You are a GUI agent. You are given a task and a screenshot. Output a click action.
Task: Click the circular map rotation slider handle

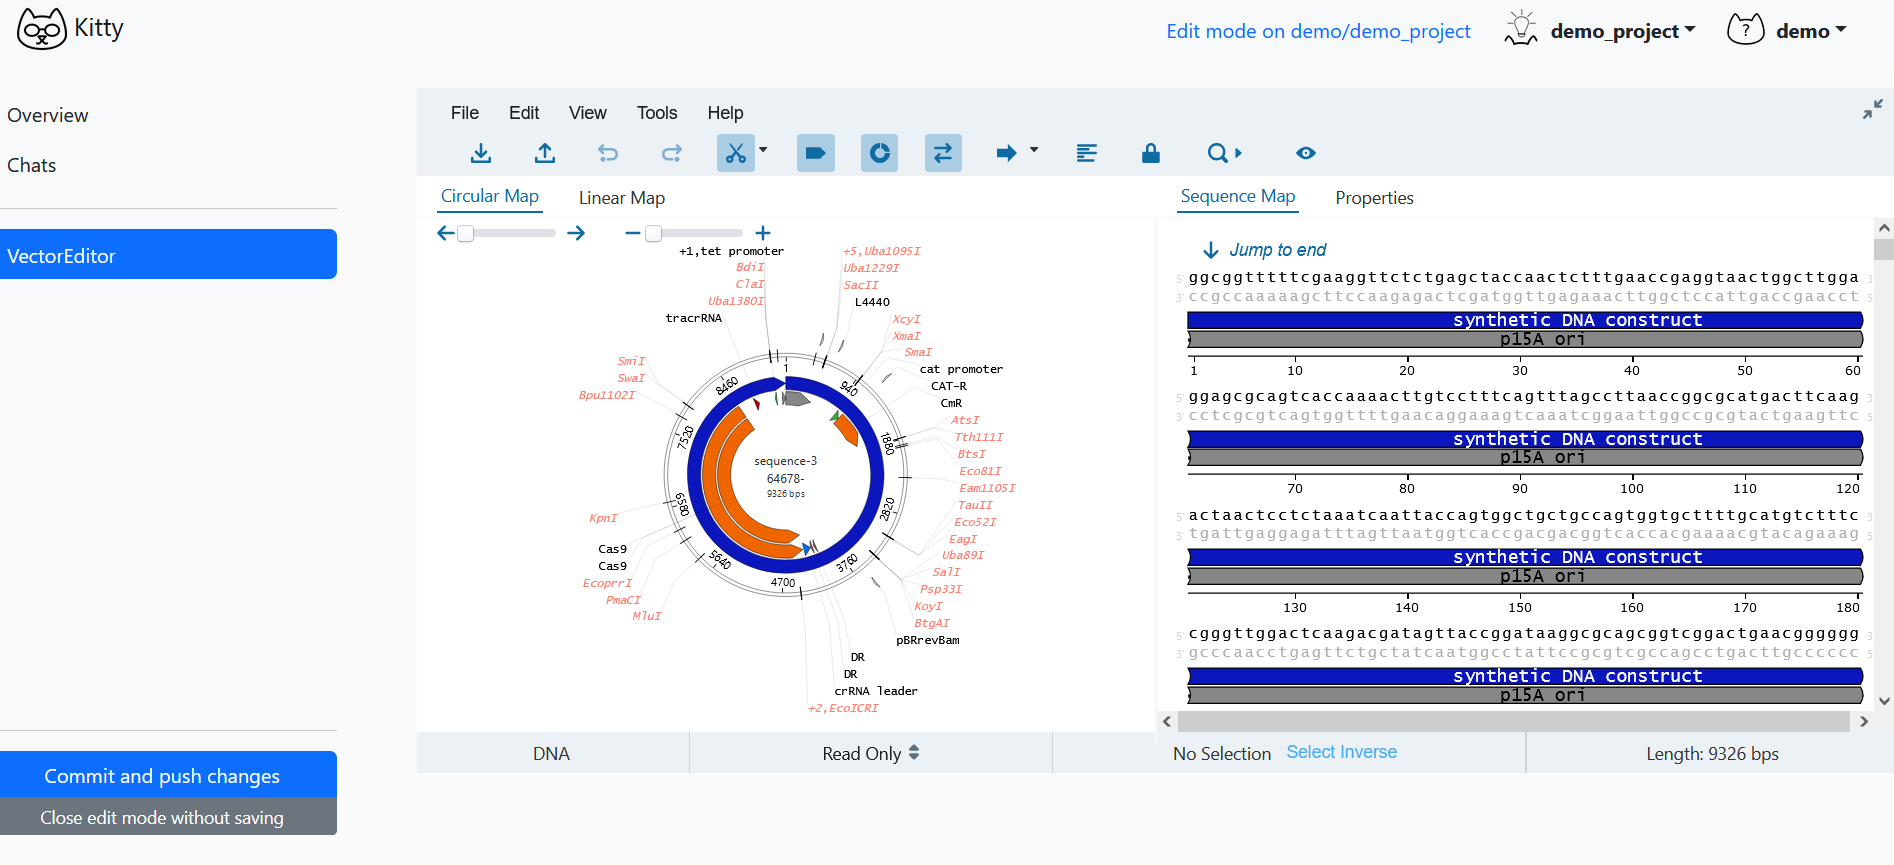coord(466,233)
